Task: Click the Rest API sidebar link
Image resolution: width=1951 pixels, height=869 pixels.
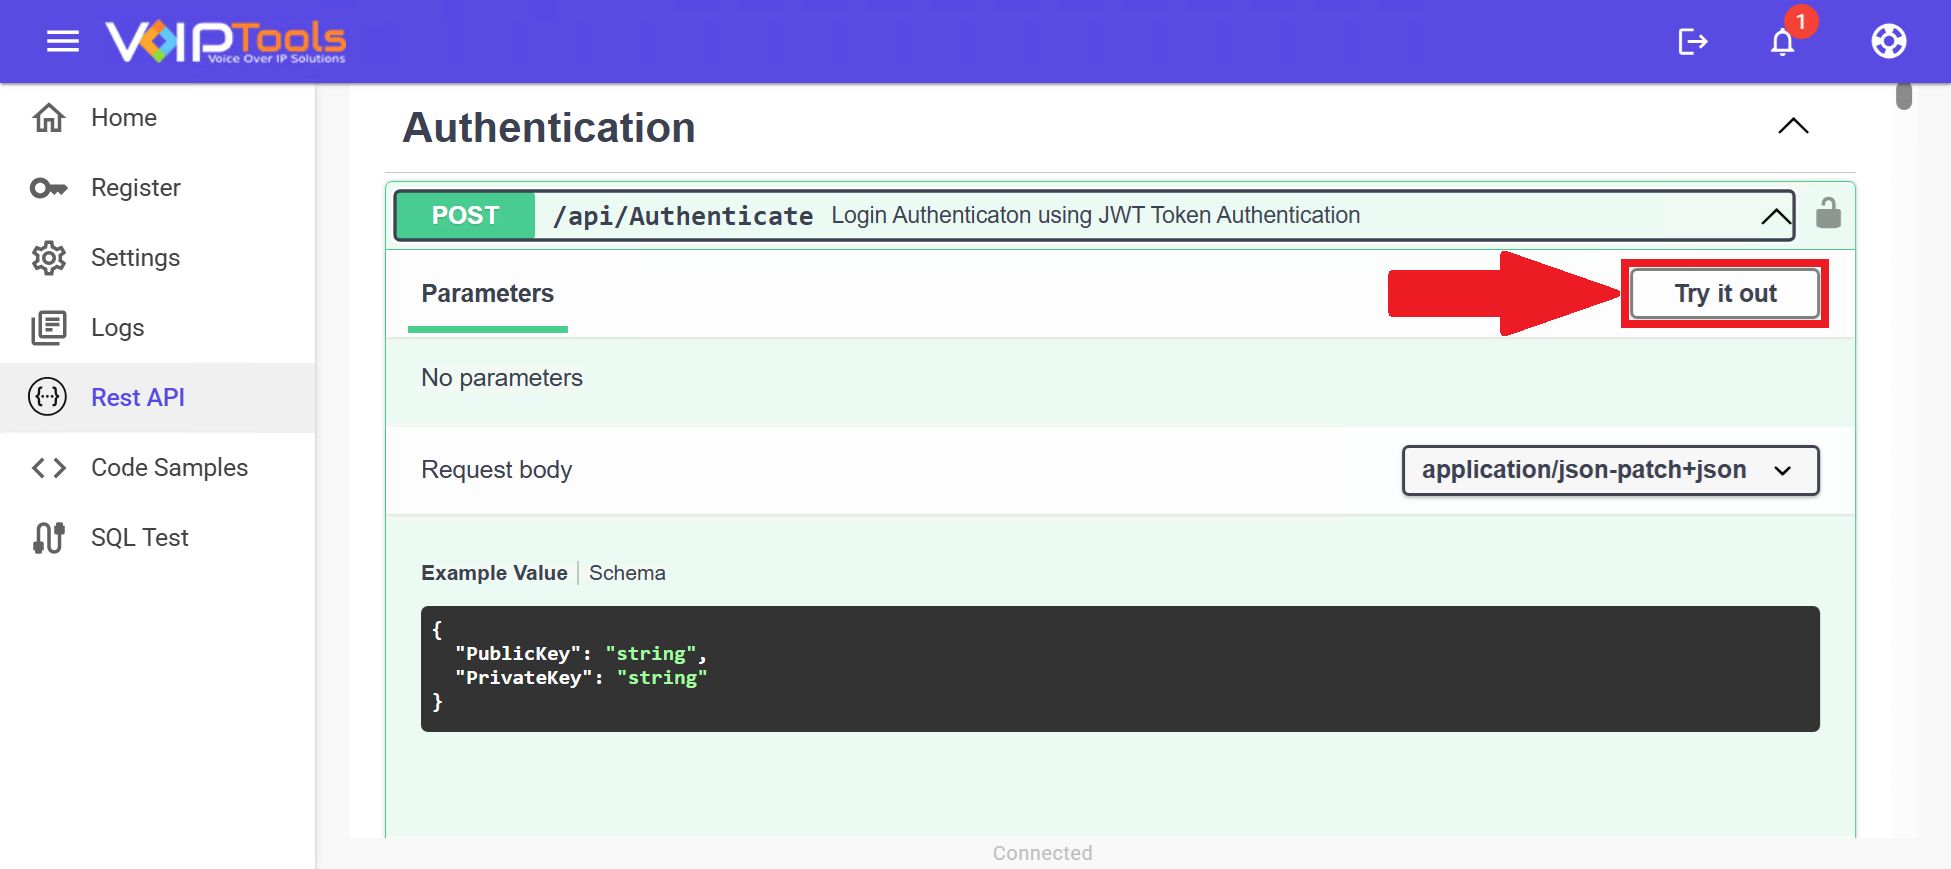Action: pyautogui.click(x=138, y=398)
